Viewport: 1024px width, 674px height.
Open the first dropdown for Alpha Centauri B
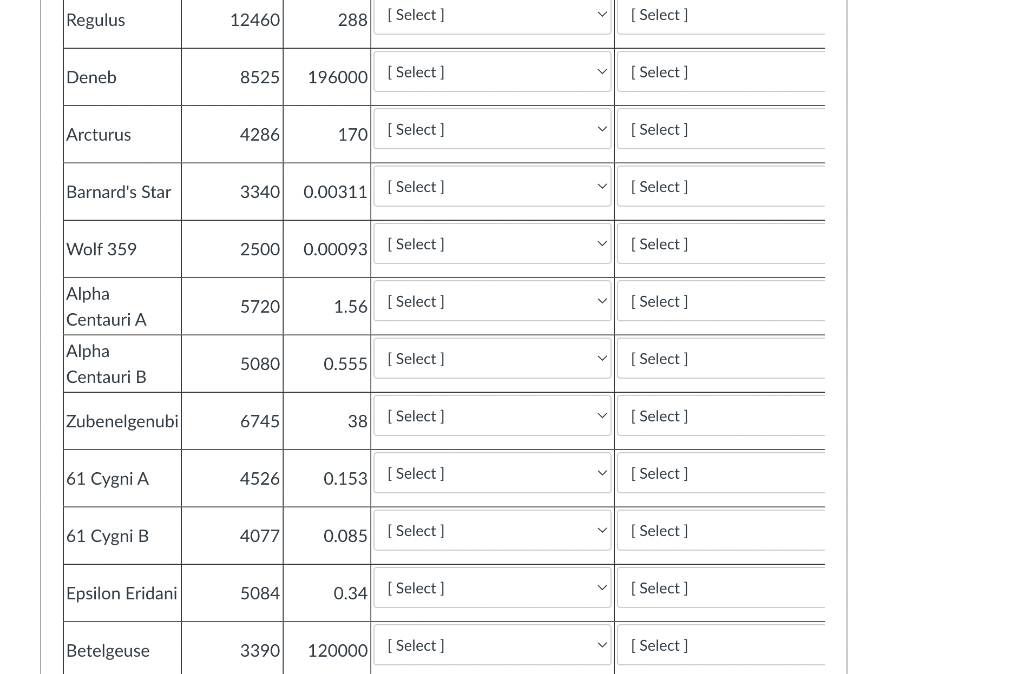click(492, 359)
